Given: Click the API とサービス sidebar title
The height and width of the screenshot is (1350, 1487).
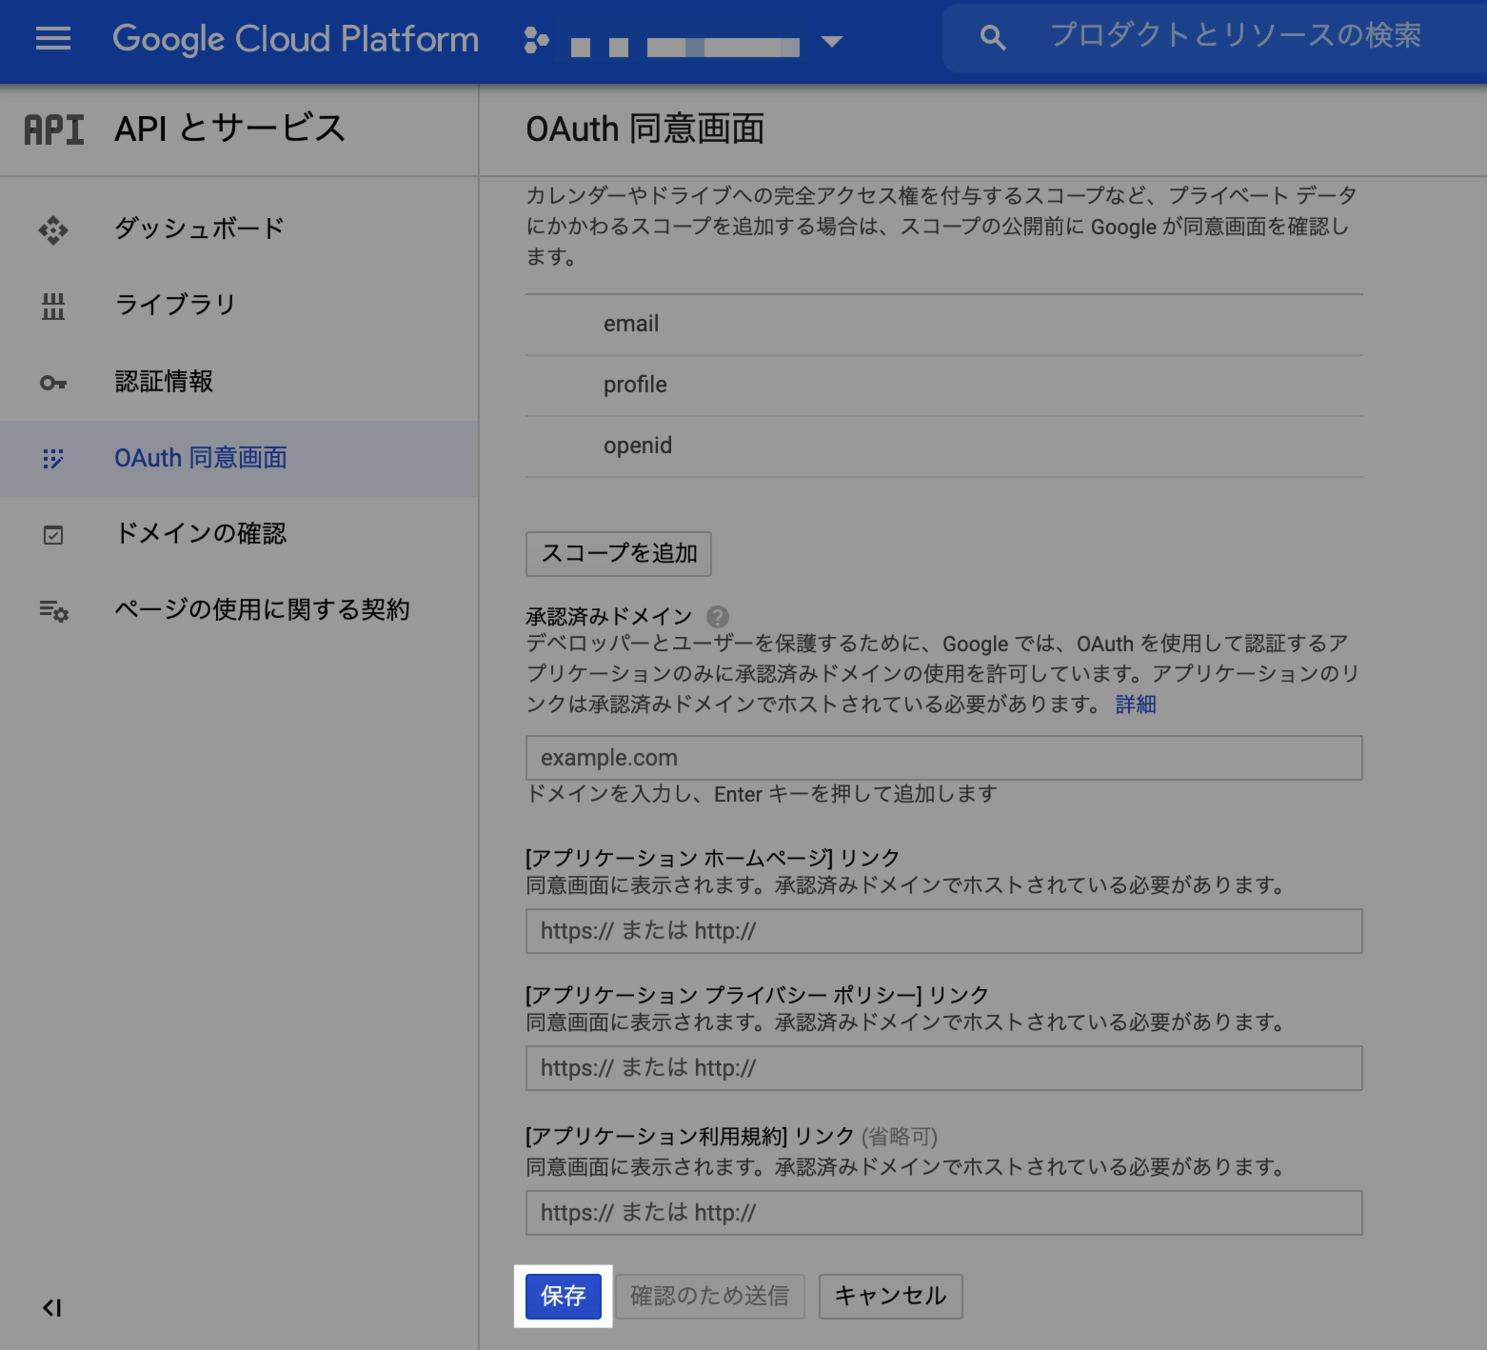Looking at the screenshot, I should click(229, 128).
